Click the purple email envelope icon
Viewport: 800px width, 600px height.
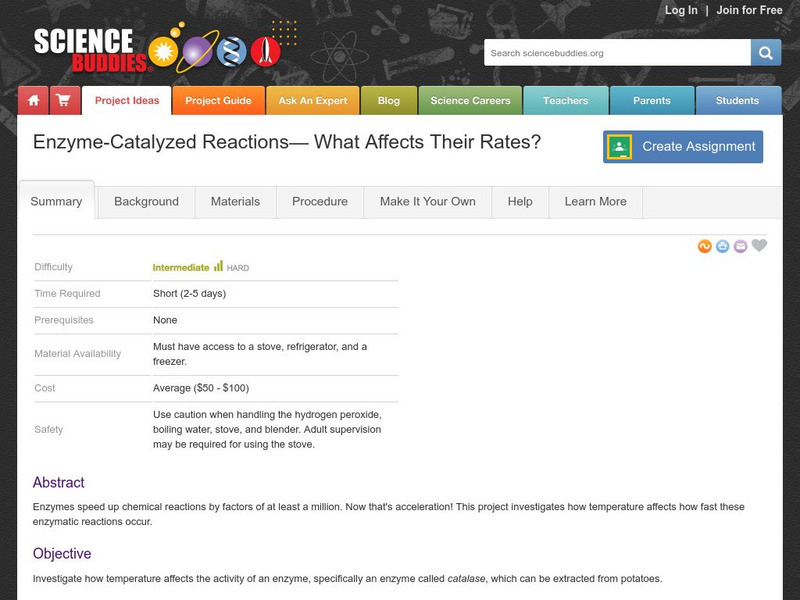(x=740, y=246)
